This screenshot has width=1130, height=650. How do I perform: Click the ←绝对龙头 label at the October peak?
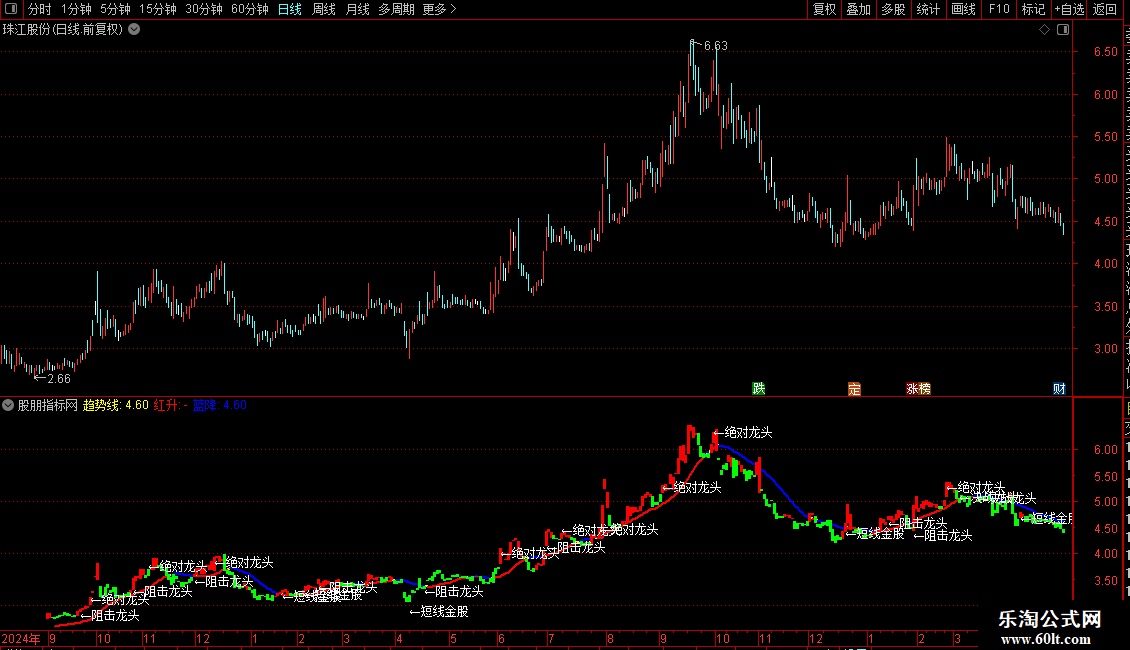coord(743,433)
